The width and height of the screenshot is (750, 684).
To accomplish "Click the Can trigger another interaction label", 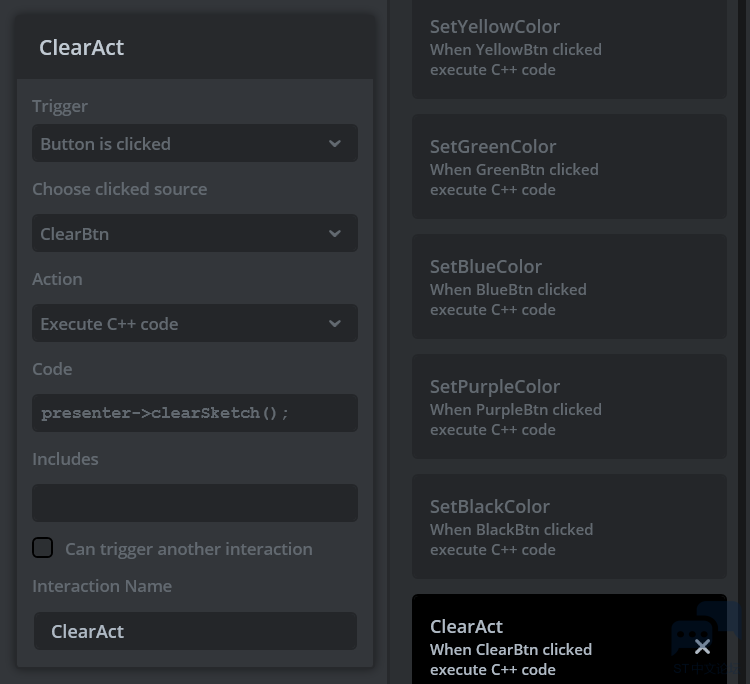I will tap(189, 549).
